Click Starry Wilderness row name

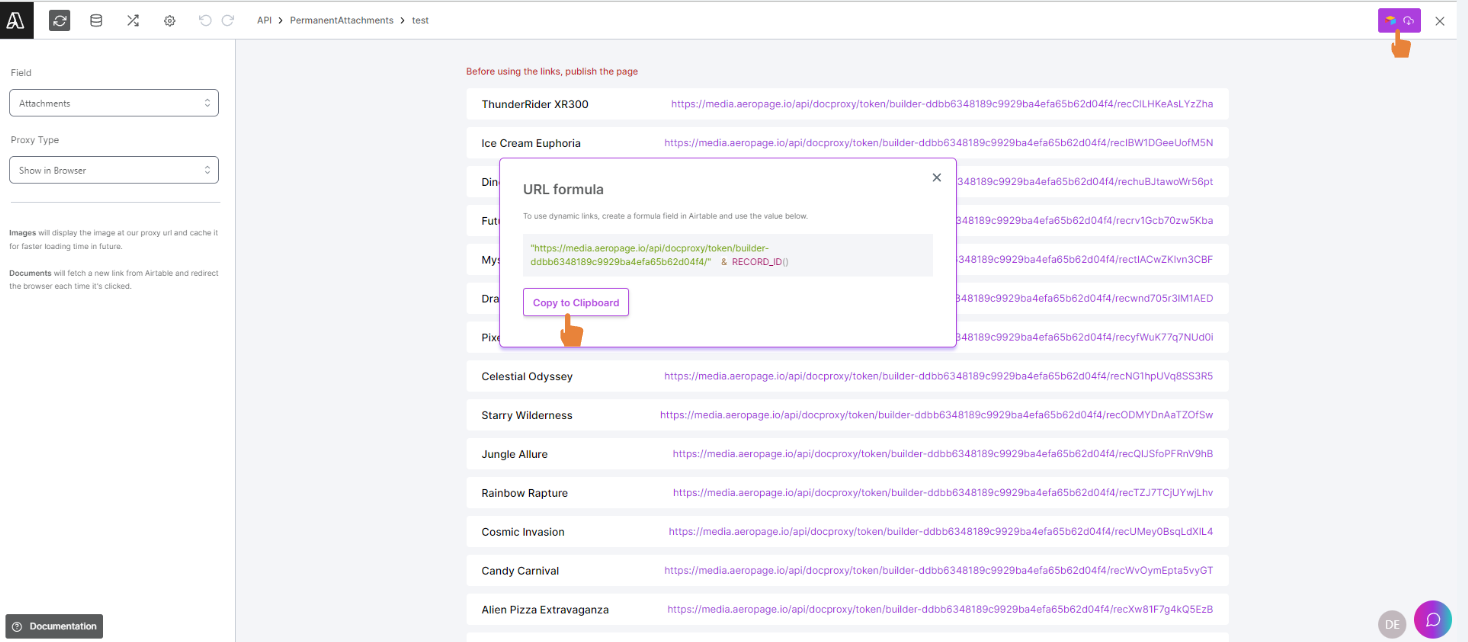[527, 415]
